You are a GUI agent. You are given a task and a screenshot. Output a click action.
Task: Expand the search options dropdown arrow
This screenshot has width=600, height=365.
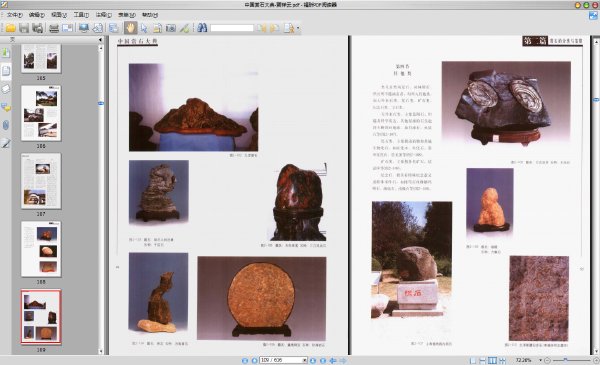[298, 28]
